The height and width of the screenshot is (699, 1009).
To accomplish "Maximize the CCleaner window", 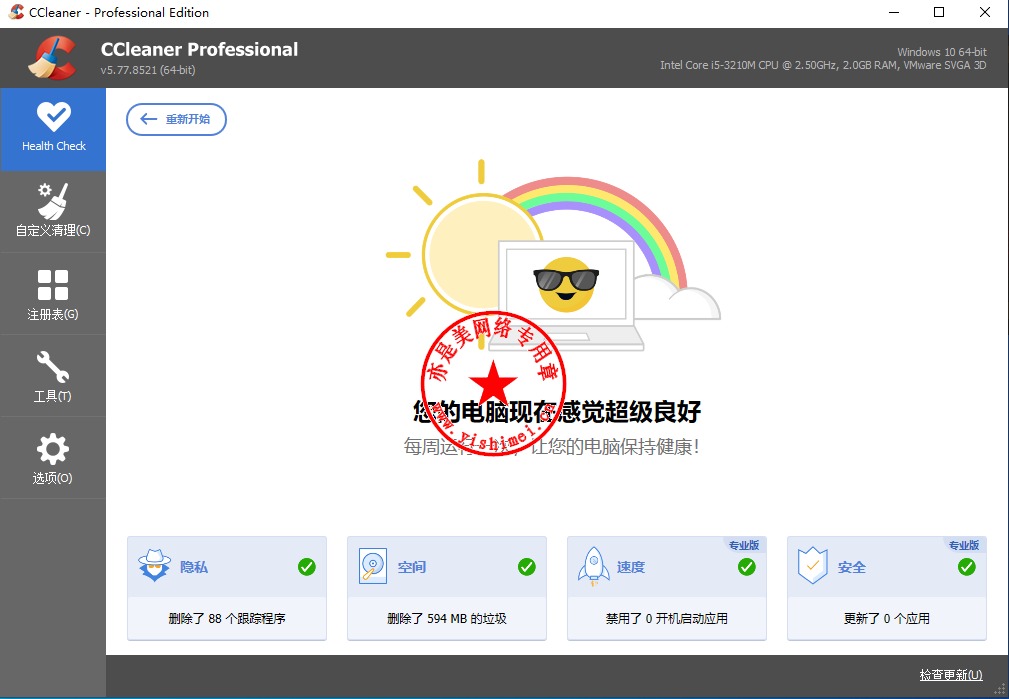I will click(x=939, y=13).
